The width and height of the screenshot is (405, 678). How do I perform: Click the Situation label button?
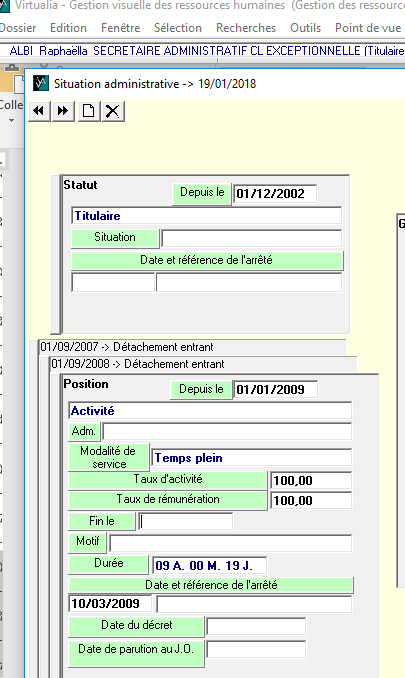[115, 237]
